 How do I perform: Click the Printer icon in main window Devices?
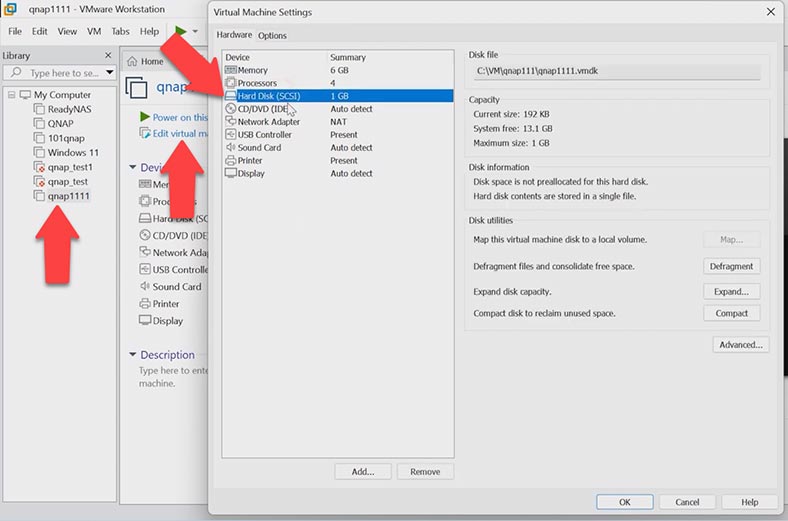[x=145, y=303]
